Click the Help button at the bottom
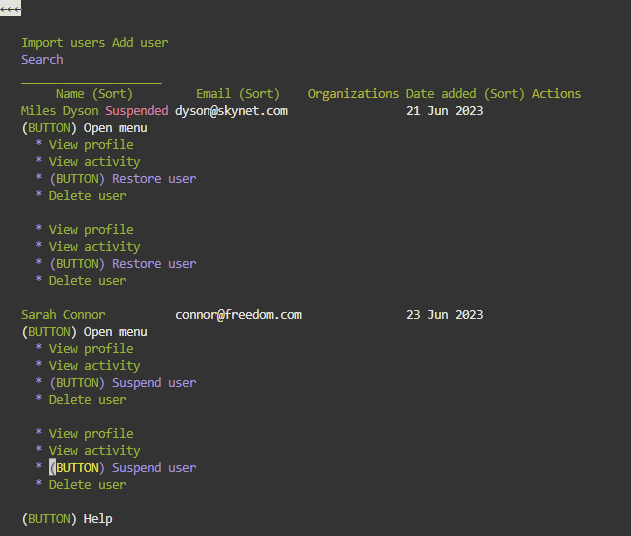This screenshot has width=631, height=536. (x=67, y=519)
